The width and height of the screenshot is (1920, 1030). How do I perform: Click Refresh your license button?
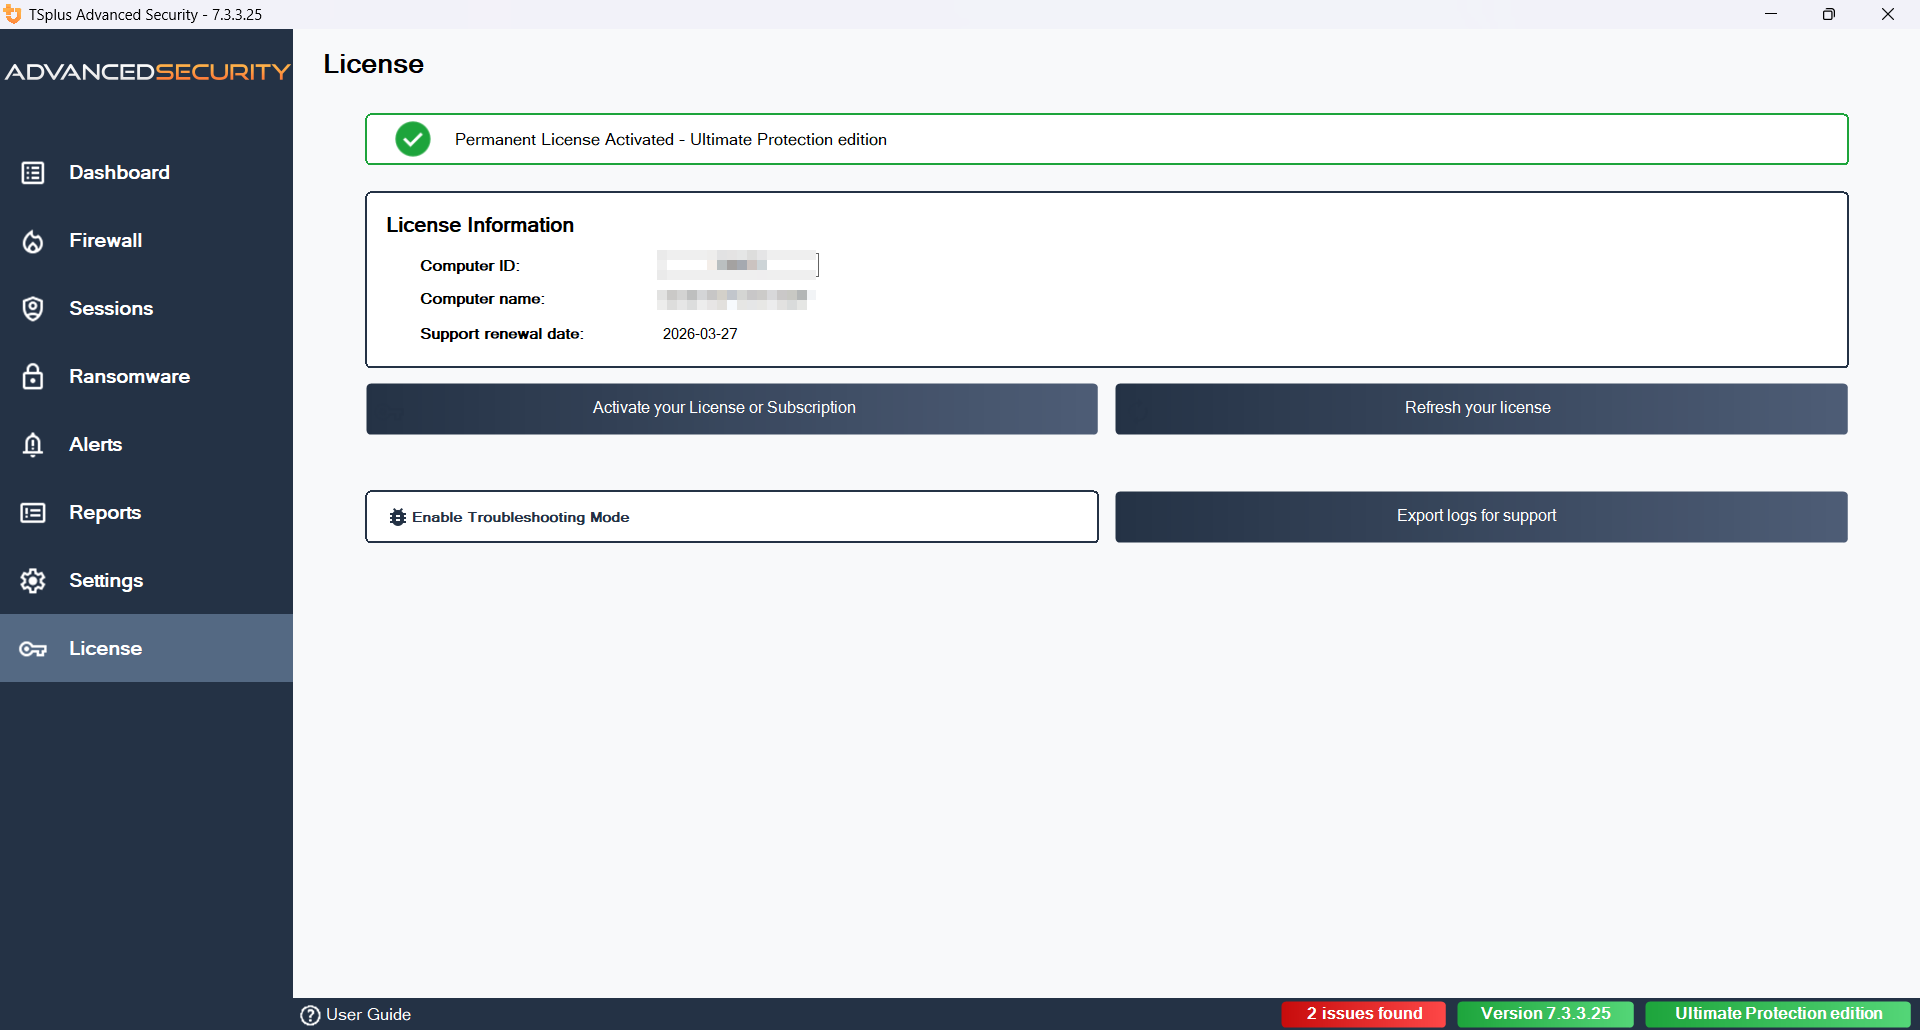point(1481,409)
